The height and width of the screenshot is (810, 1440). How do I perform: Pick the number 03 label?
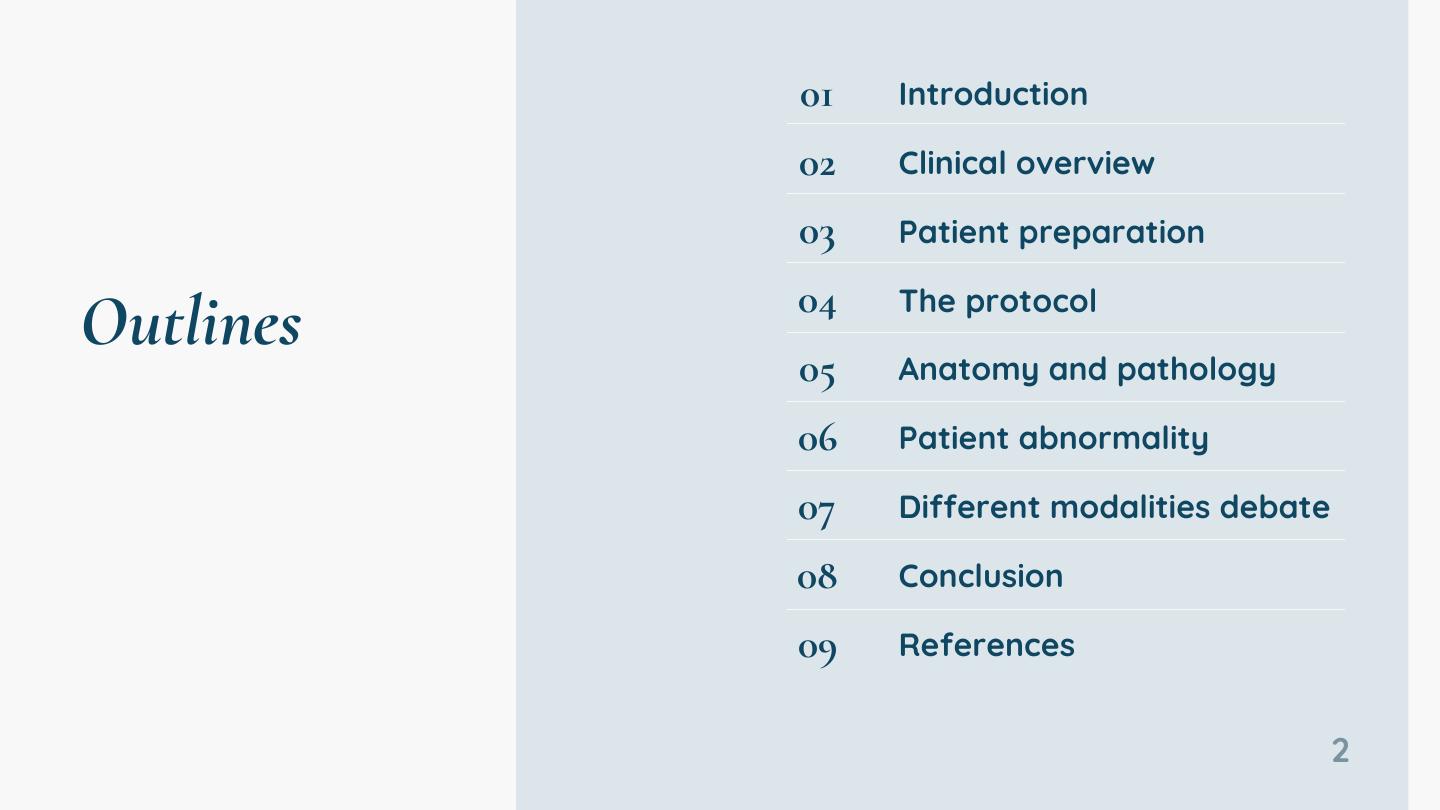pyautogui.click(x=816, y=234)
